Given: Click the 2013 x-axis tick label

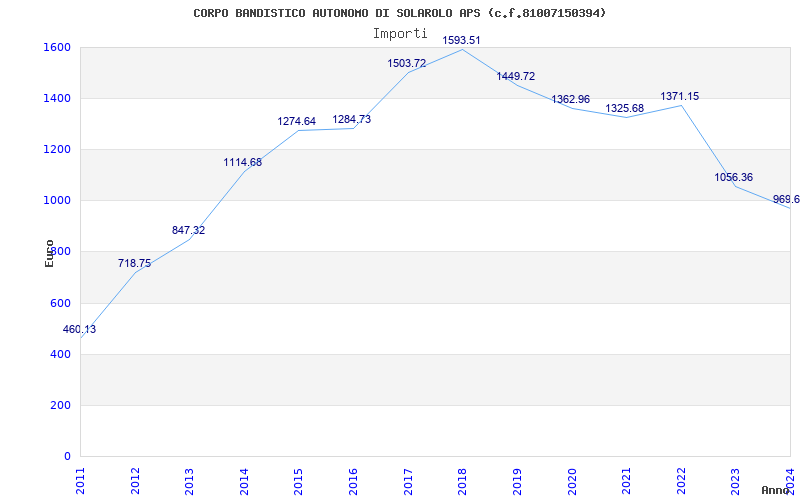Looking at the screenshot, I should [189, 481].
